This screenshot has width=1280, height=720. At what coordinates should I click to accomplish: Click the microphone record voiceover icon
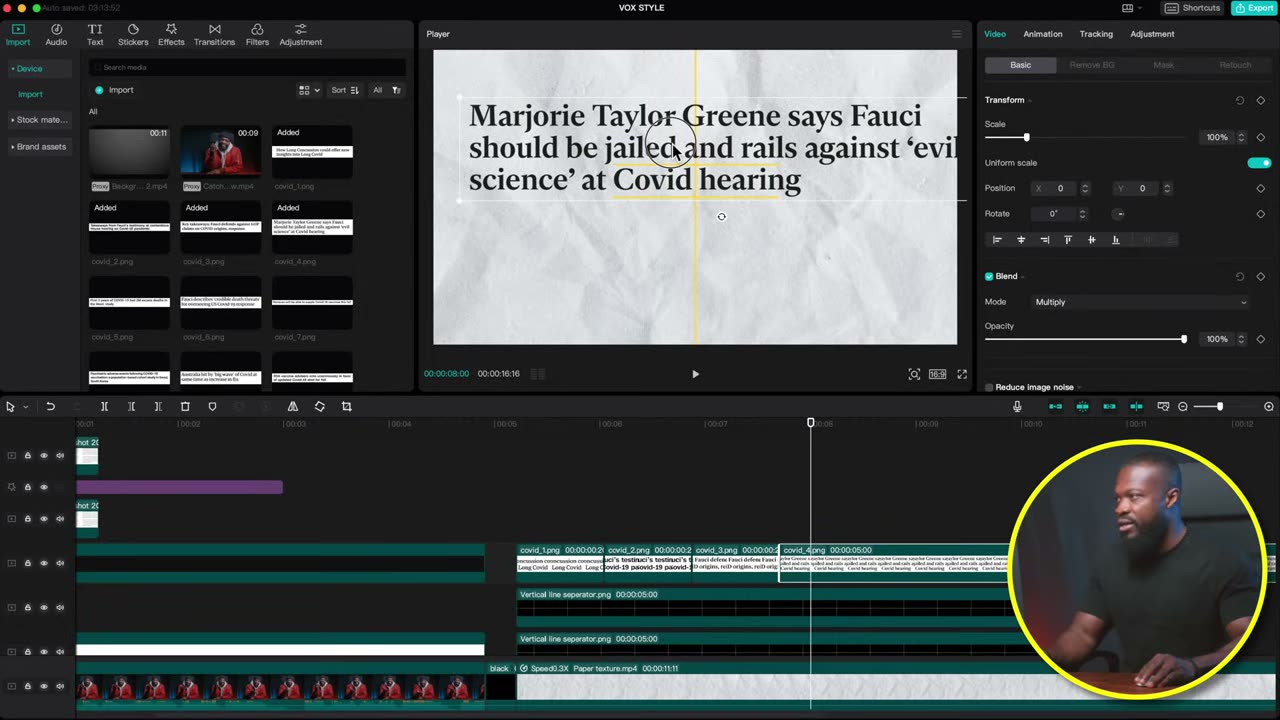pos(1017,407)
